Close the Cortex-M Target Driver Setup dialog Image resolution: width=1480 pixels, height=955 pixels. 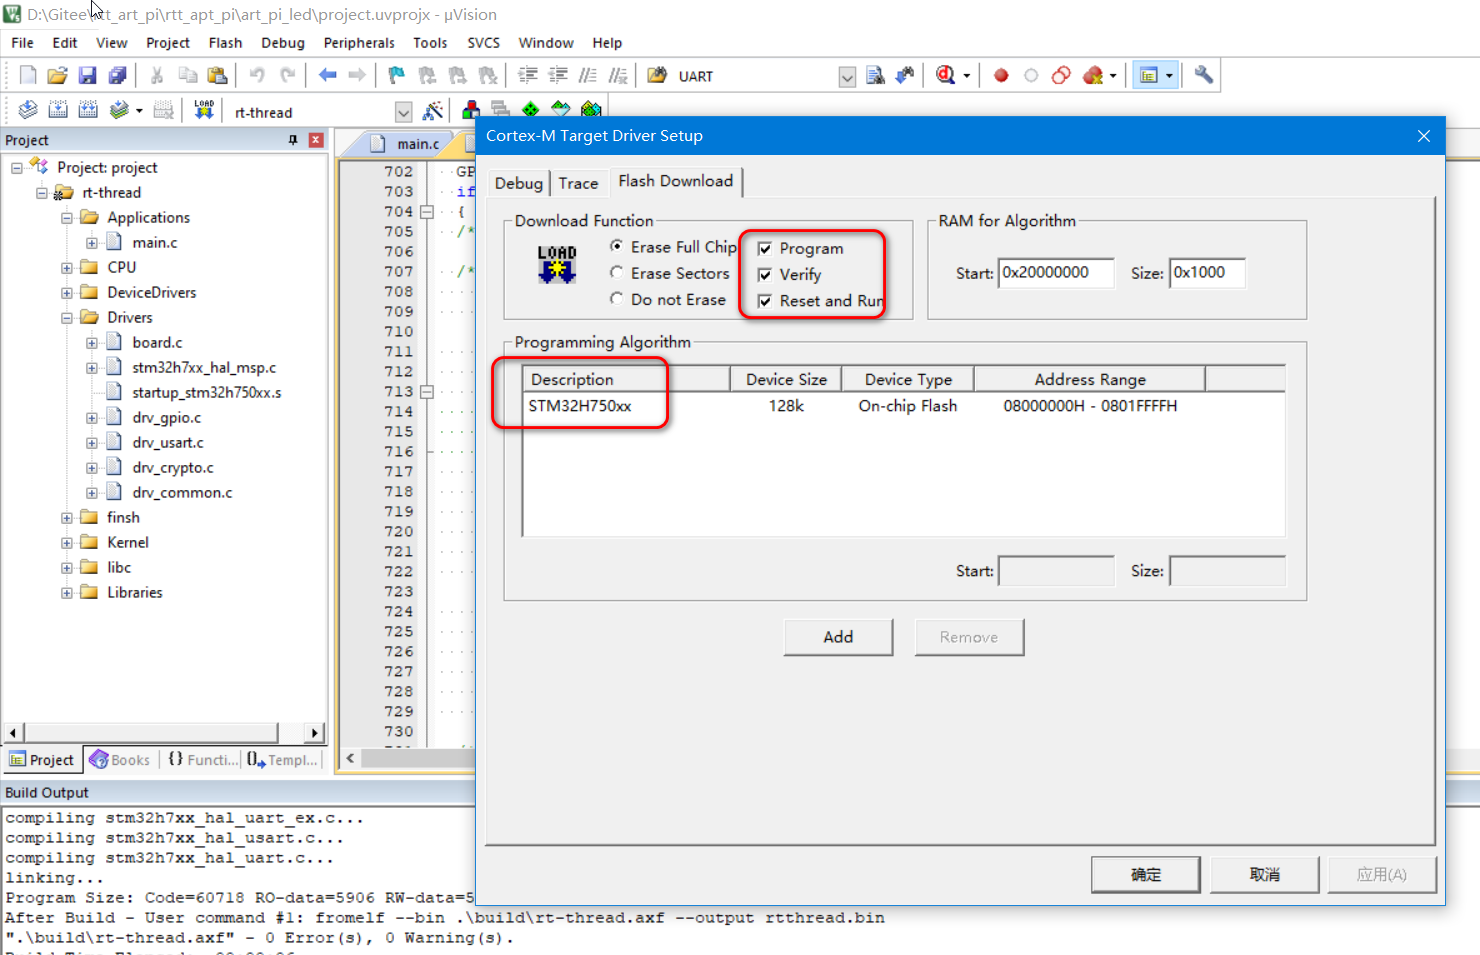(x=1424, y=136)
